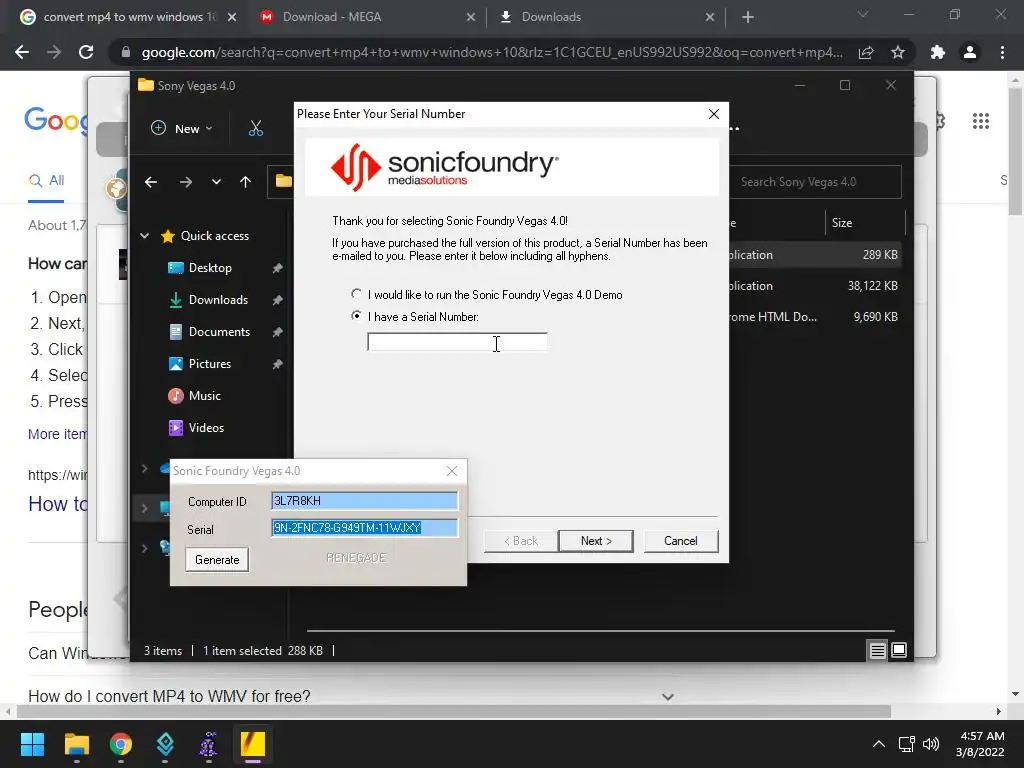Switch to convert mp4 to wmv tab

(x=128, y=17)
